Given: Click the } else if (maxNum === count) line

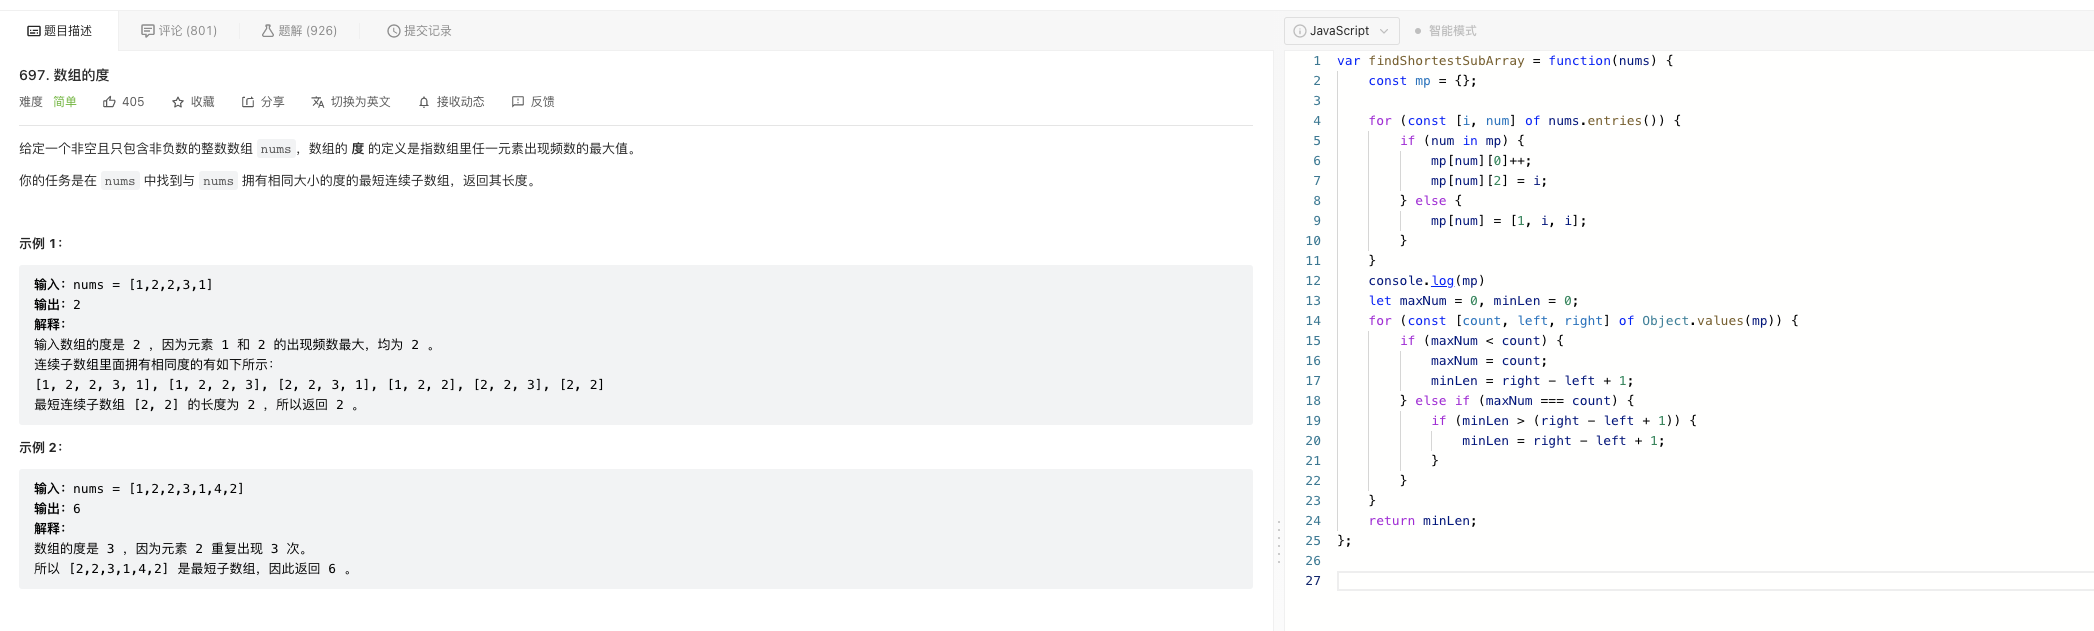Looking at the screenshot, I should (1516, 401).
